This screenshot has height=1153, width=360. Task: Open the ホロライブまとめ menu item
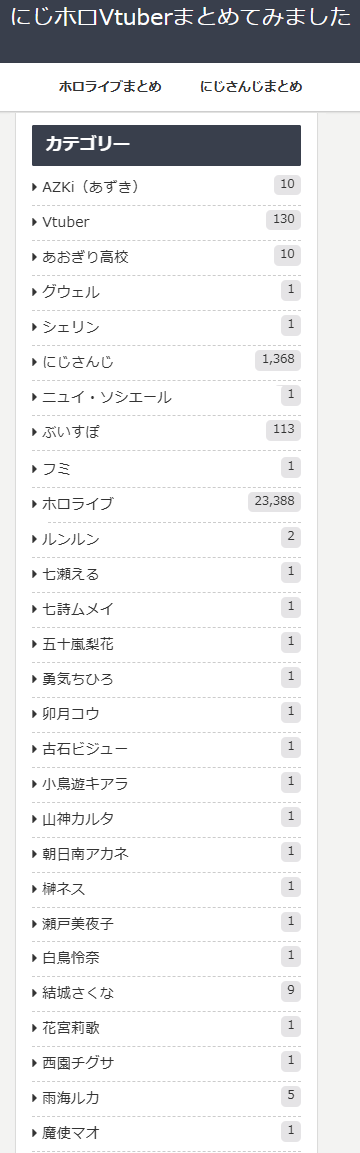click(110, 87)
